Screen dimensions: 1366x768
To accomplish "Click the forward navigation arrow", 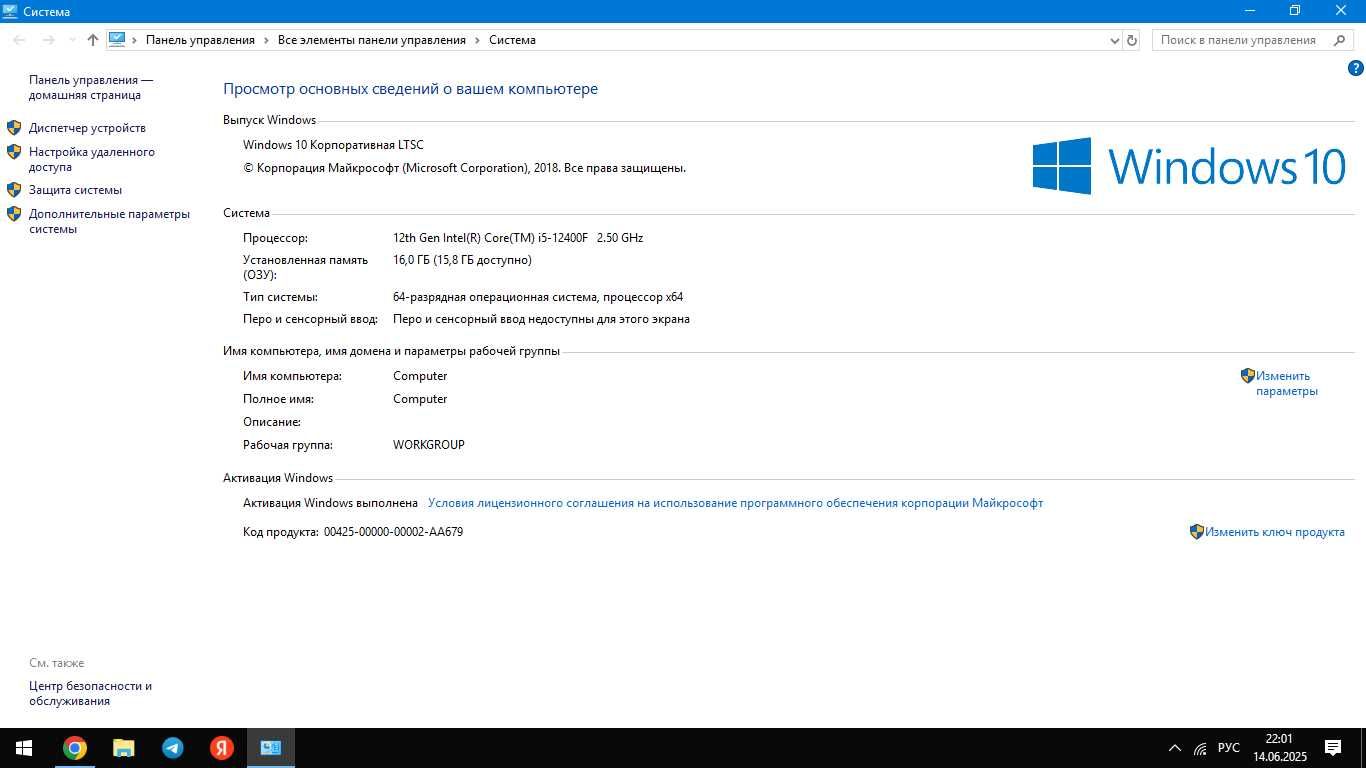I will [x=48, y=40].
